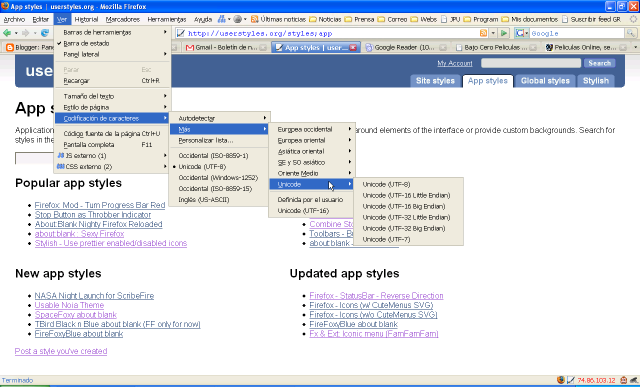
Task: Click the Suscribir feed GR bookmark
Action: click(x=591, y=19)
